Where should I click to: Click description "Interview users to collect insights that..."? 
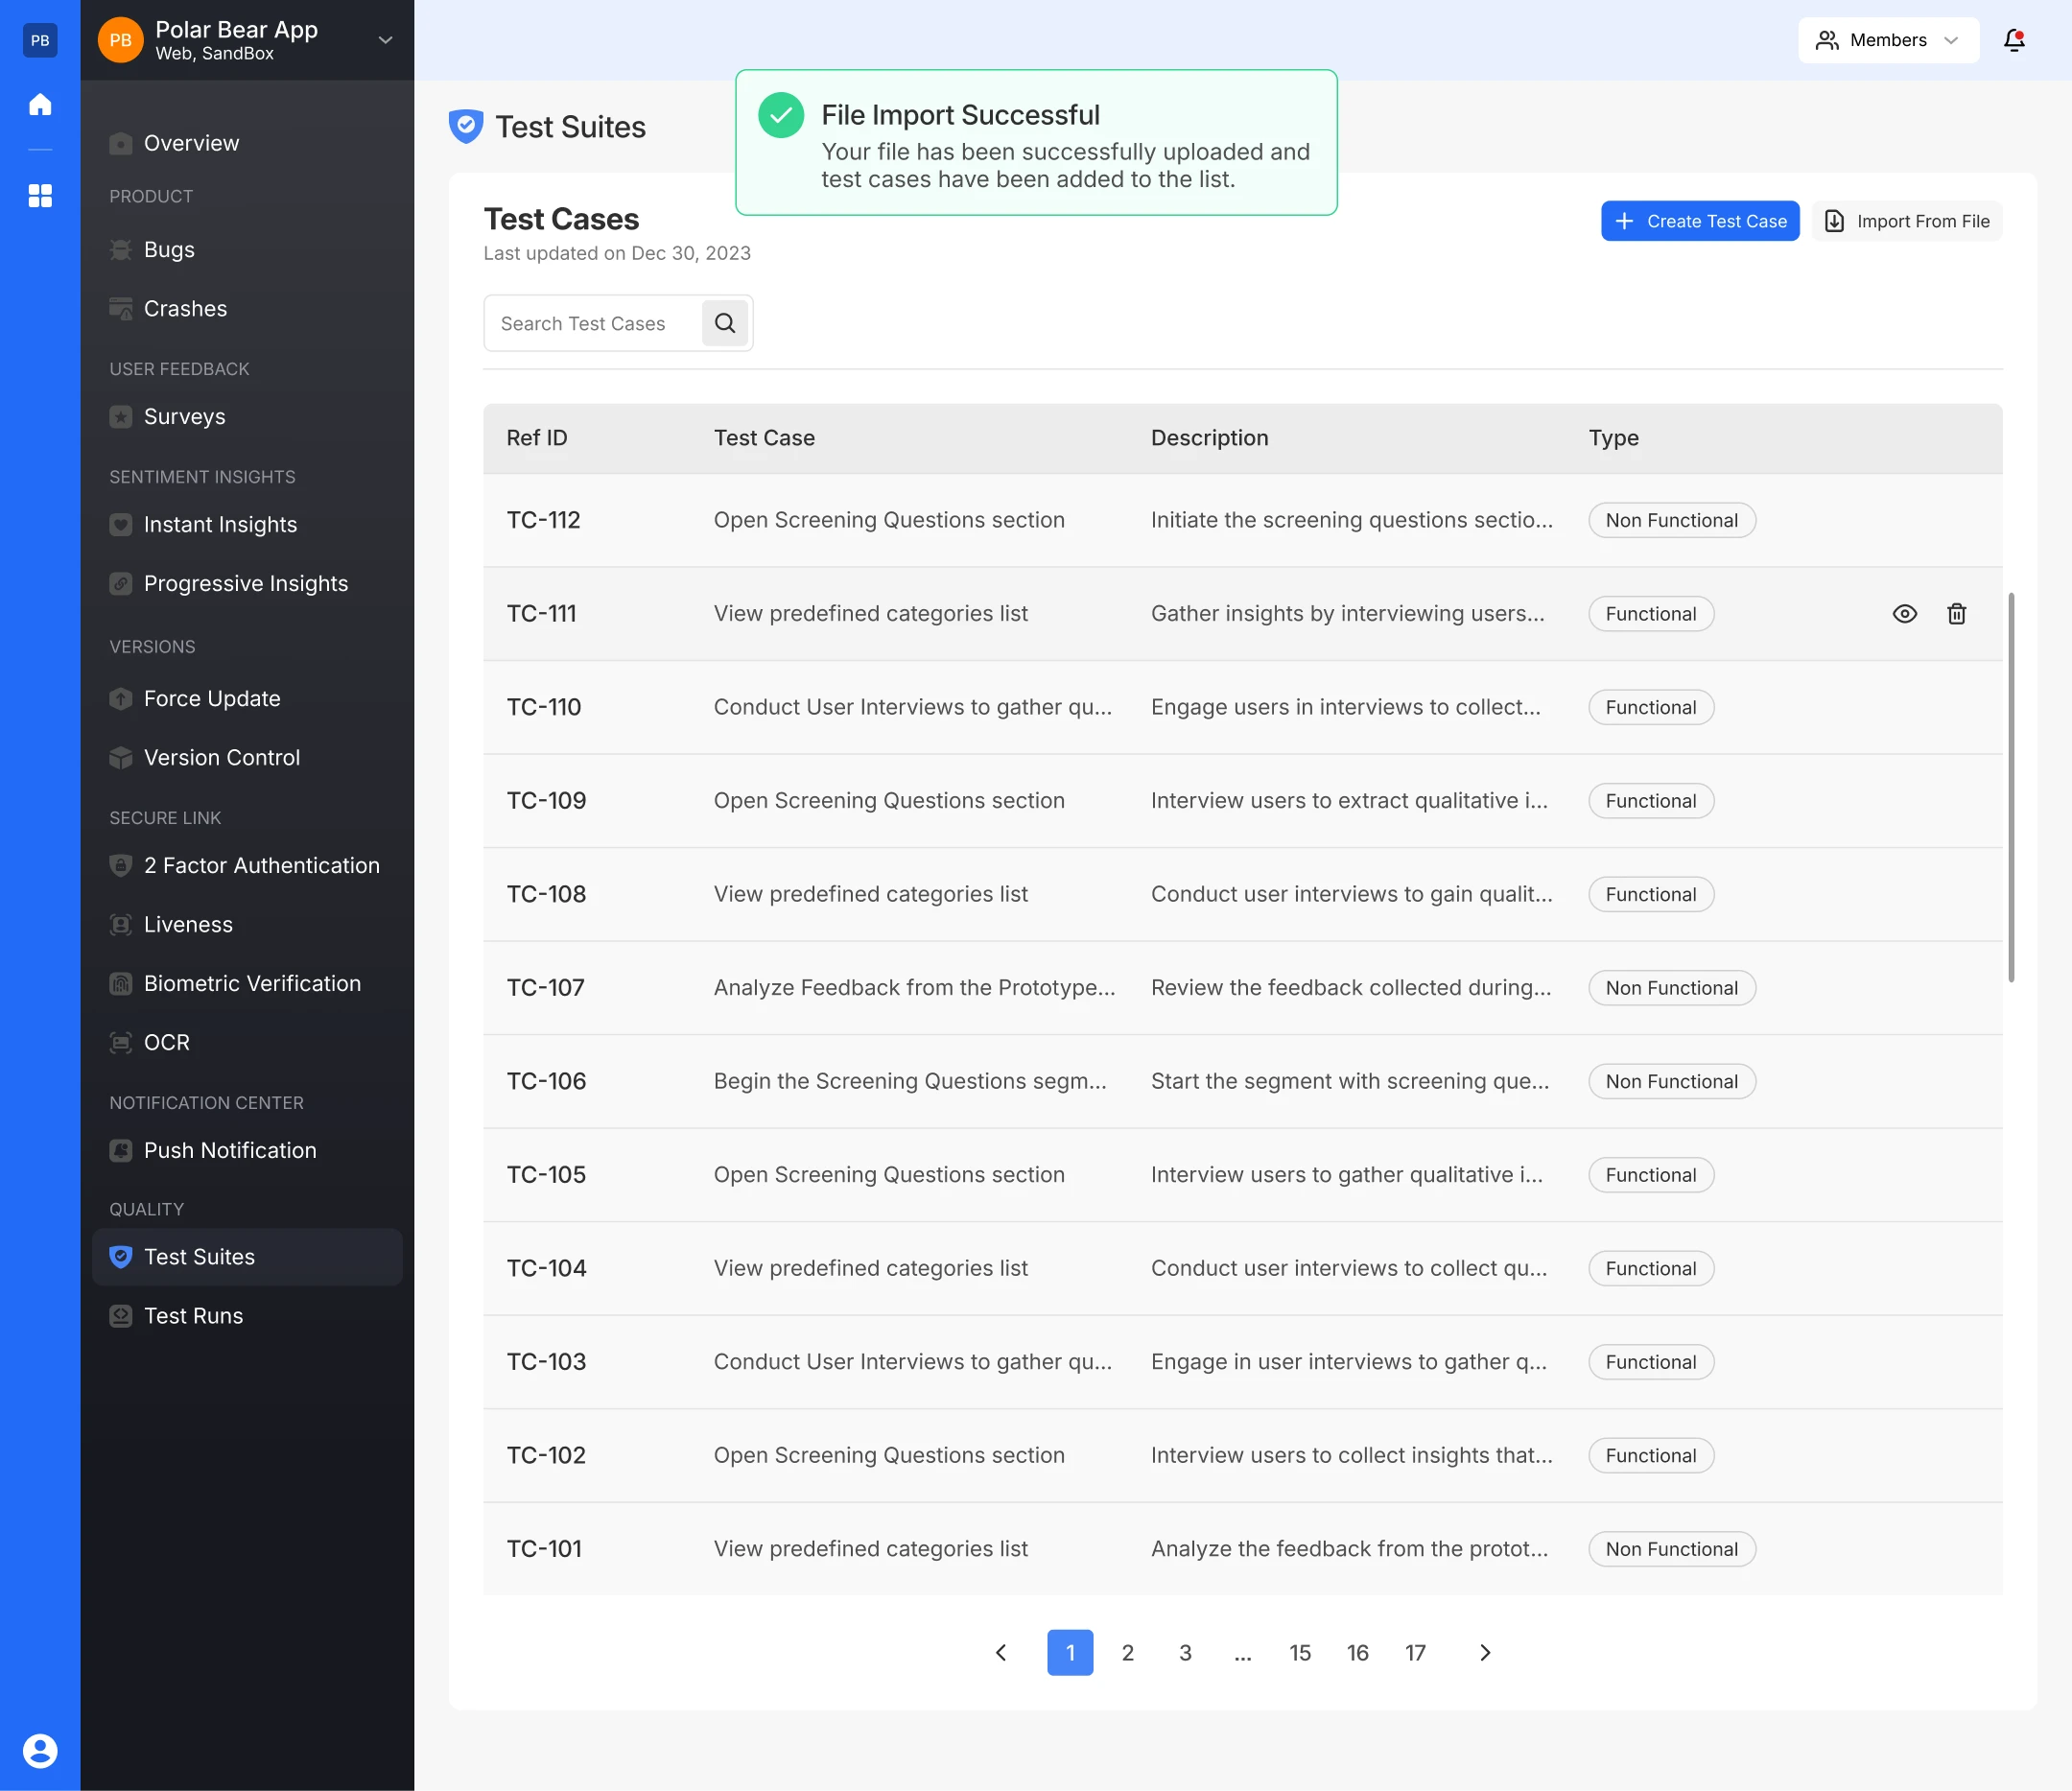pos(1352,1455)
